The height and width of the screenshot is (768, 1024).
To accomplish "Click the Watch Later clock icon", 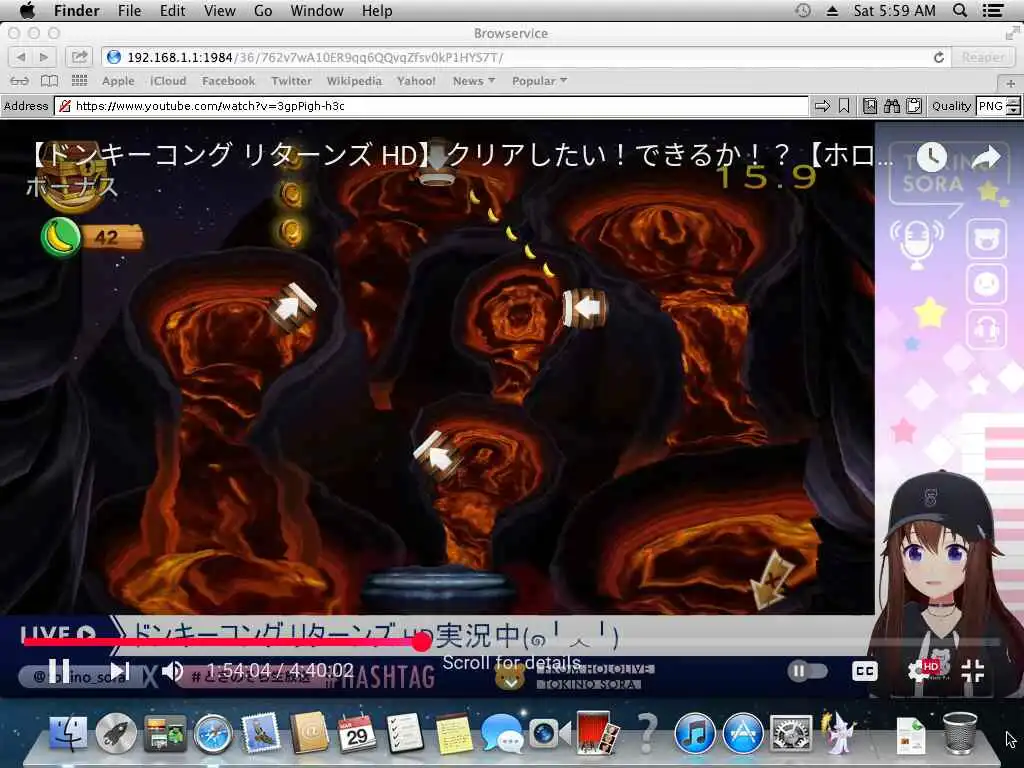I will 931,157.
